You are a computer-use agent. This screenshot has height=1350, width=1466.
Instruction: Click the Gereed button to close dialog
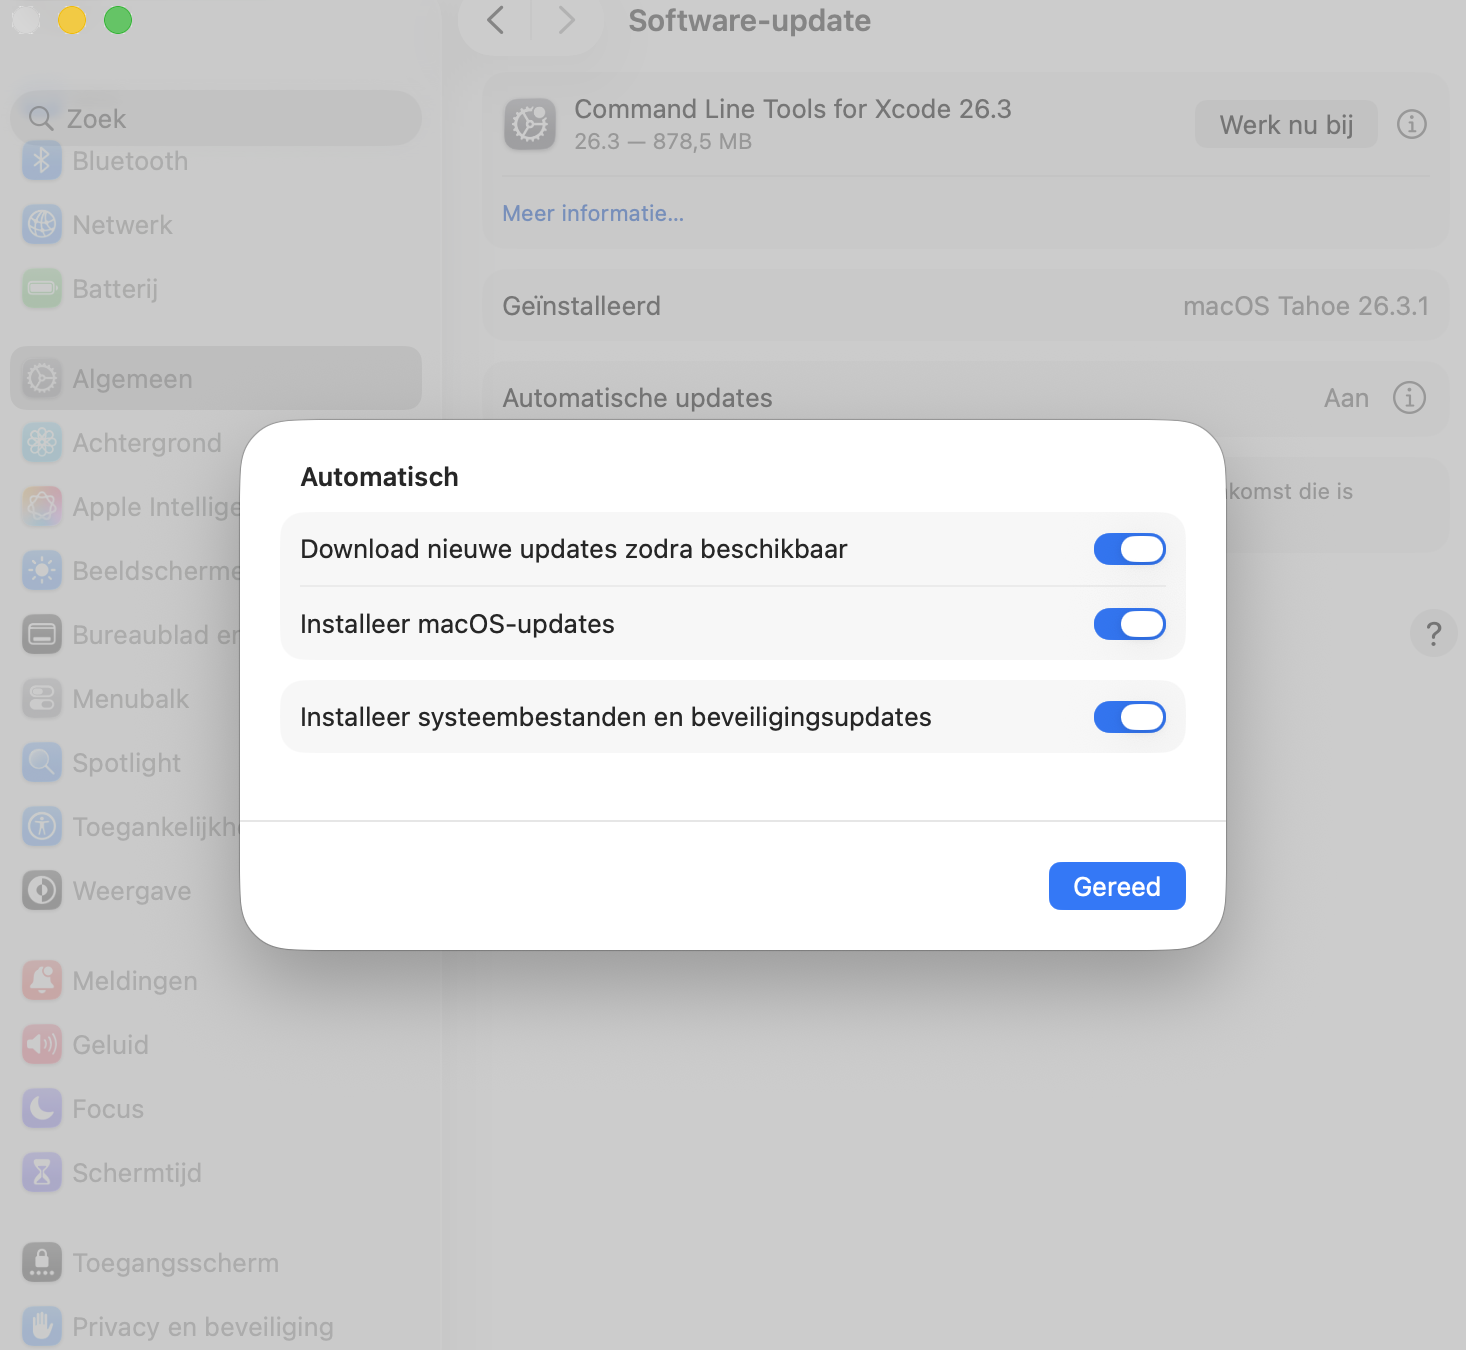1117,886
